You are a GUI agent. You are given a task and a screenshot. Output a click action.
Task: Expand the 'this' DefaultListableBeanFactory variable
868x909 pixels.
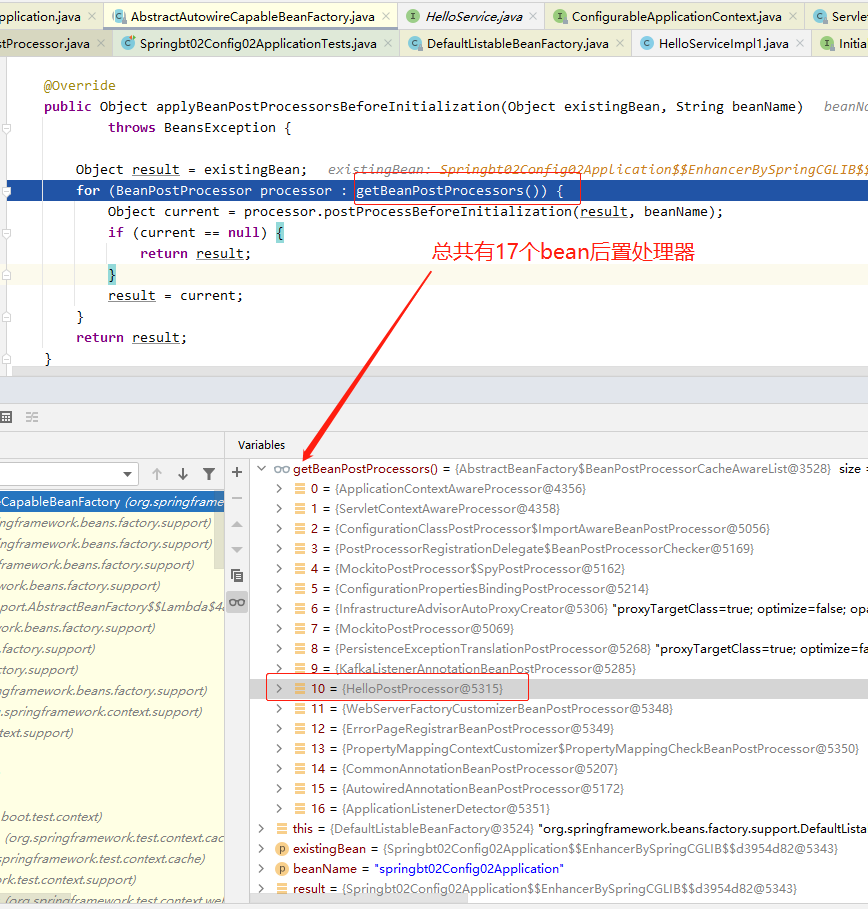pyautogui.click(x=262, y=828)
